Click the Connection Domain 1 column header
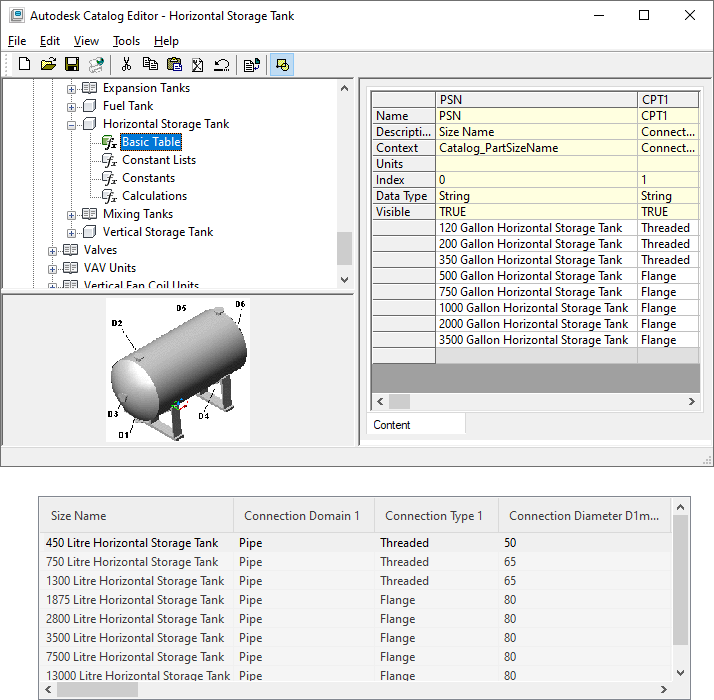The height and width of the screenshot is (700, 714). (304, 516)
